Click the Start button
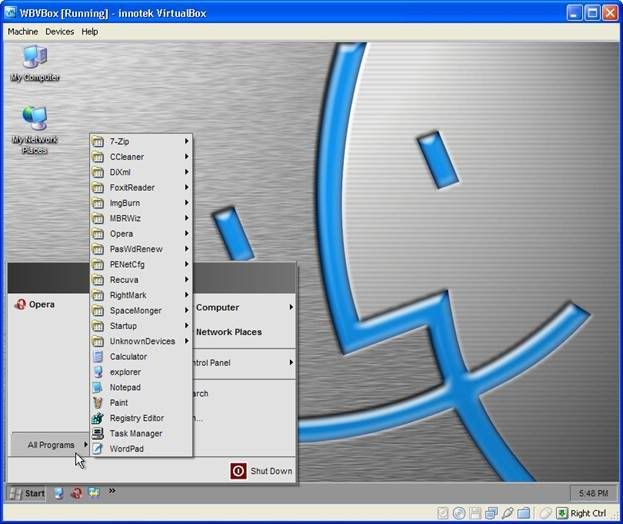623x524 pixels. pos(27,494)
